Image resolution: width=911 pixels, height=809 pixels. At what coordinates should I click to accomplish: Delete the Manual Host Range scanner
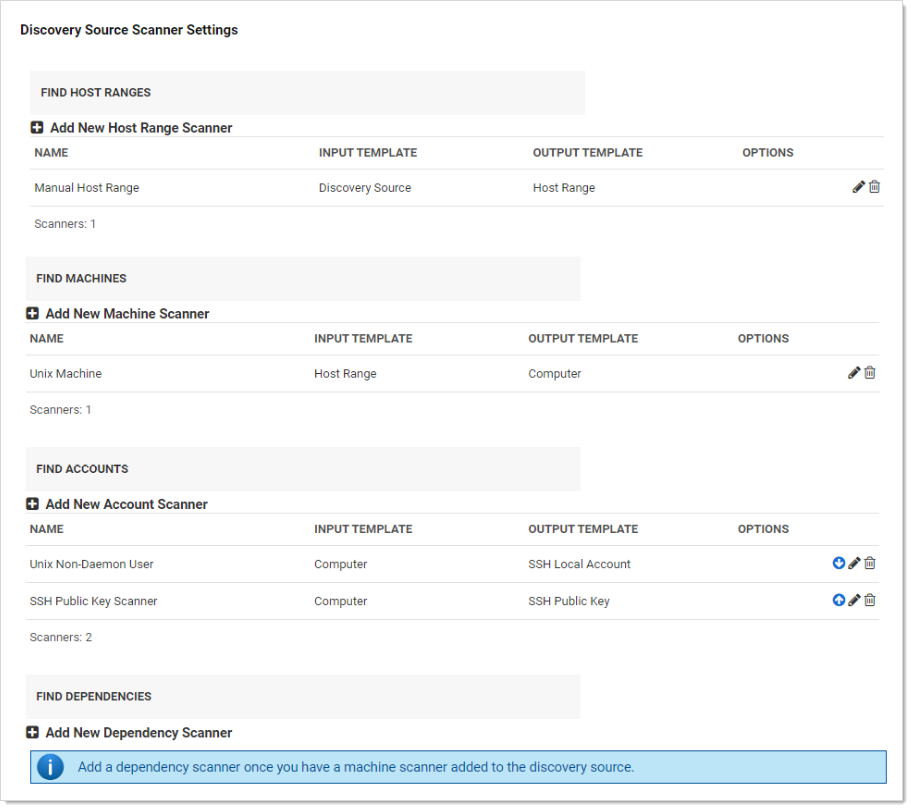874,187
